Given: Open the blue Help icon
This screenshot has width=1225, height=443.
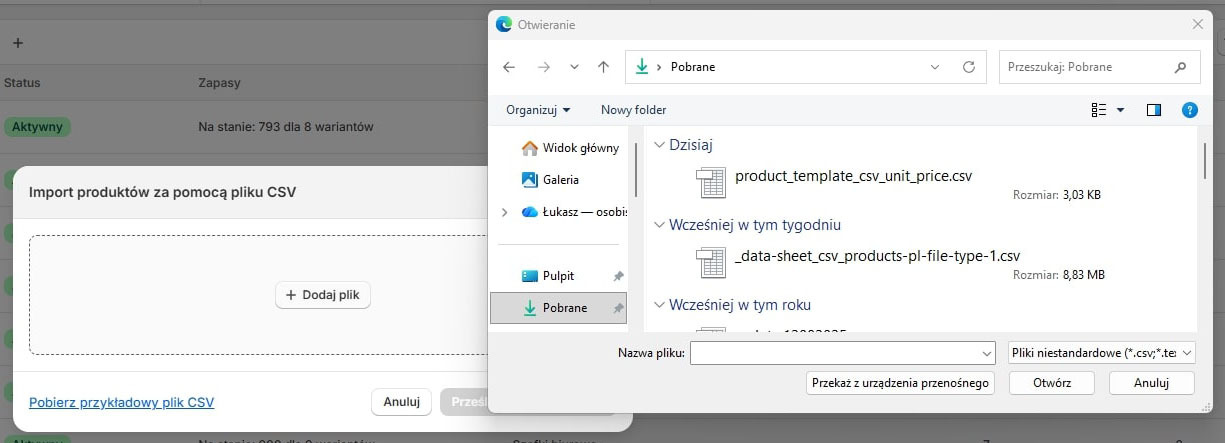Looking at the screenshot, I should click(x=1189, y=110).
